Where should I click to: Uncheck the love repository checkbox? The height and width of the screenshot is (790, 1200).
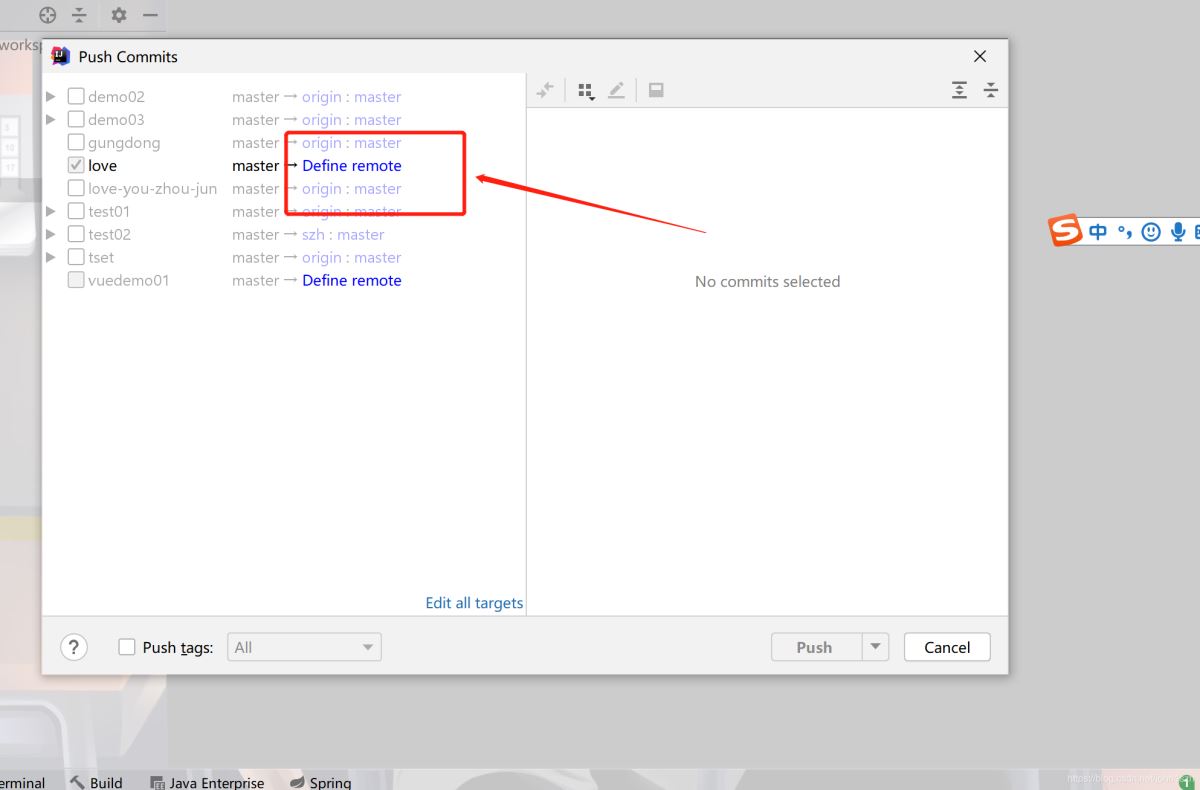pyautogui.click(x=76, y=166)
